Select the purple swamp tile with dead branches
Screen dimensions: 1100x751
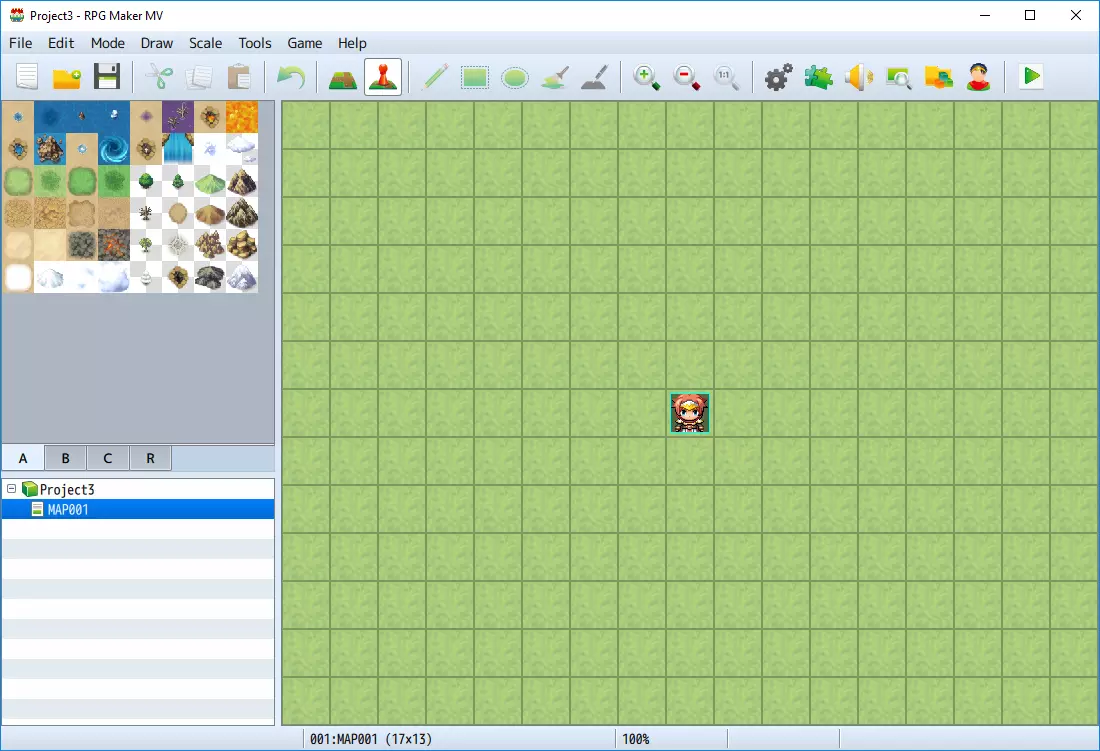[178, 117]
